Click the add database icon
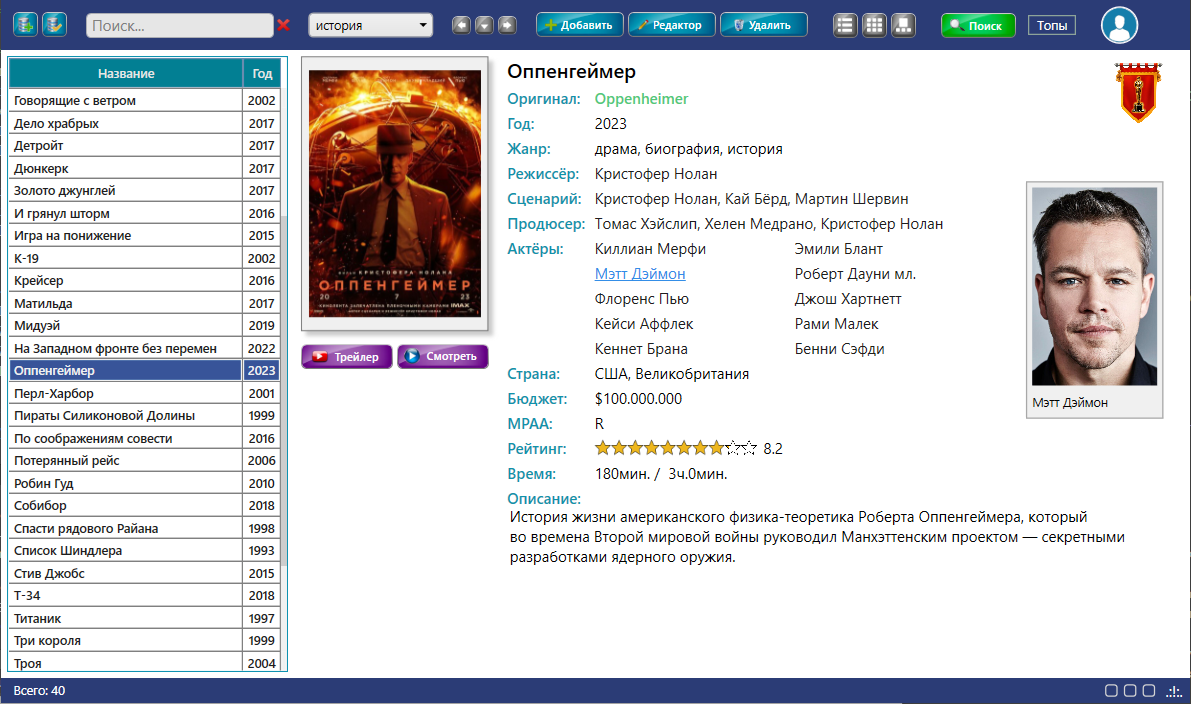The image size is (1191, 704). [25, 25]
